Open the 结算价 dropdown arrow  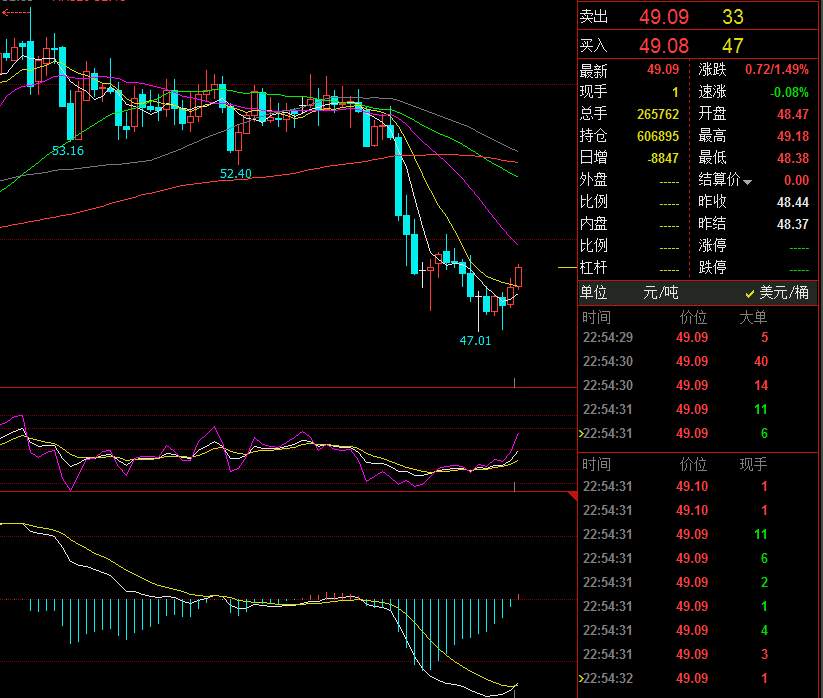pos(747,182)
